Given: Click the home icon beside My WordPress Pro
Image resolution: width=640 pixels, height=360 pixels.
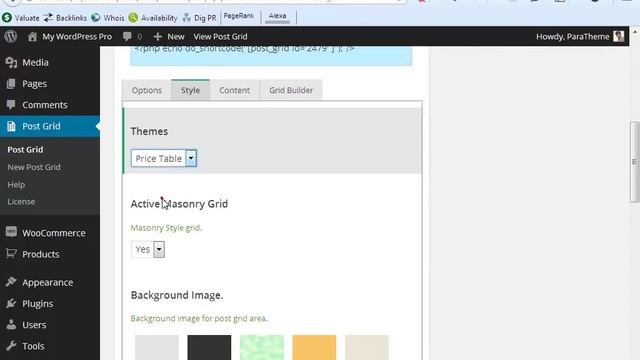Looking at the screenshot, I should pos(32,37).
